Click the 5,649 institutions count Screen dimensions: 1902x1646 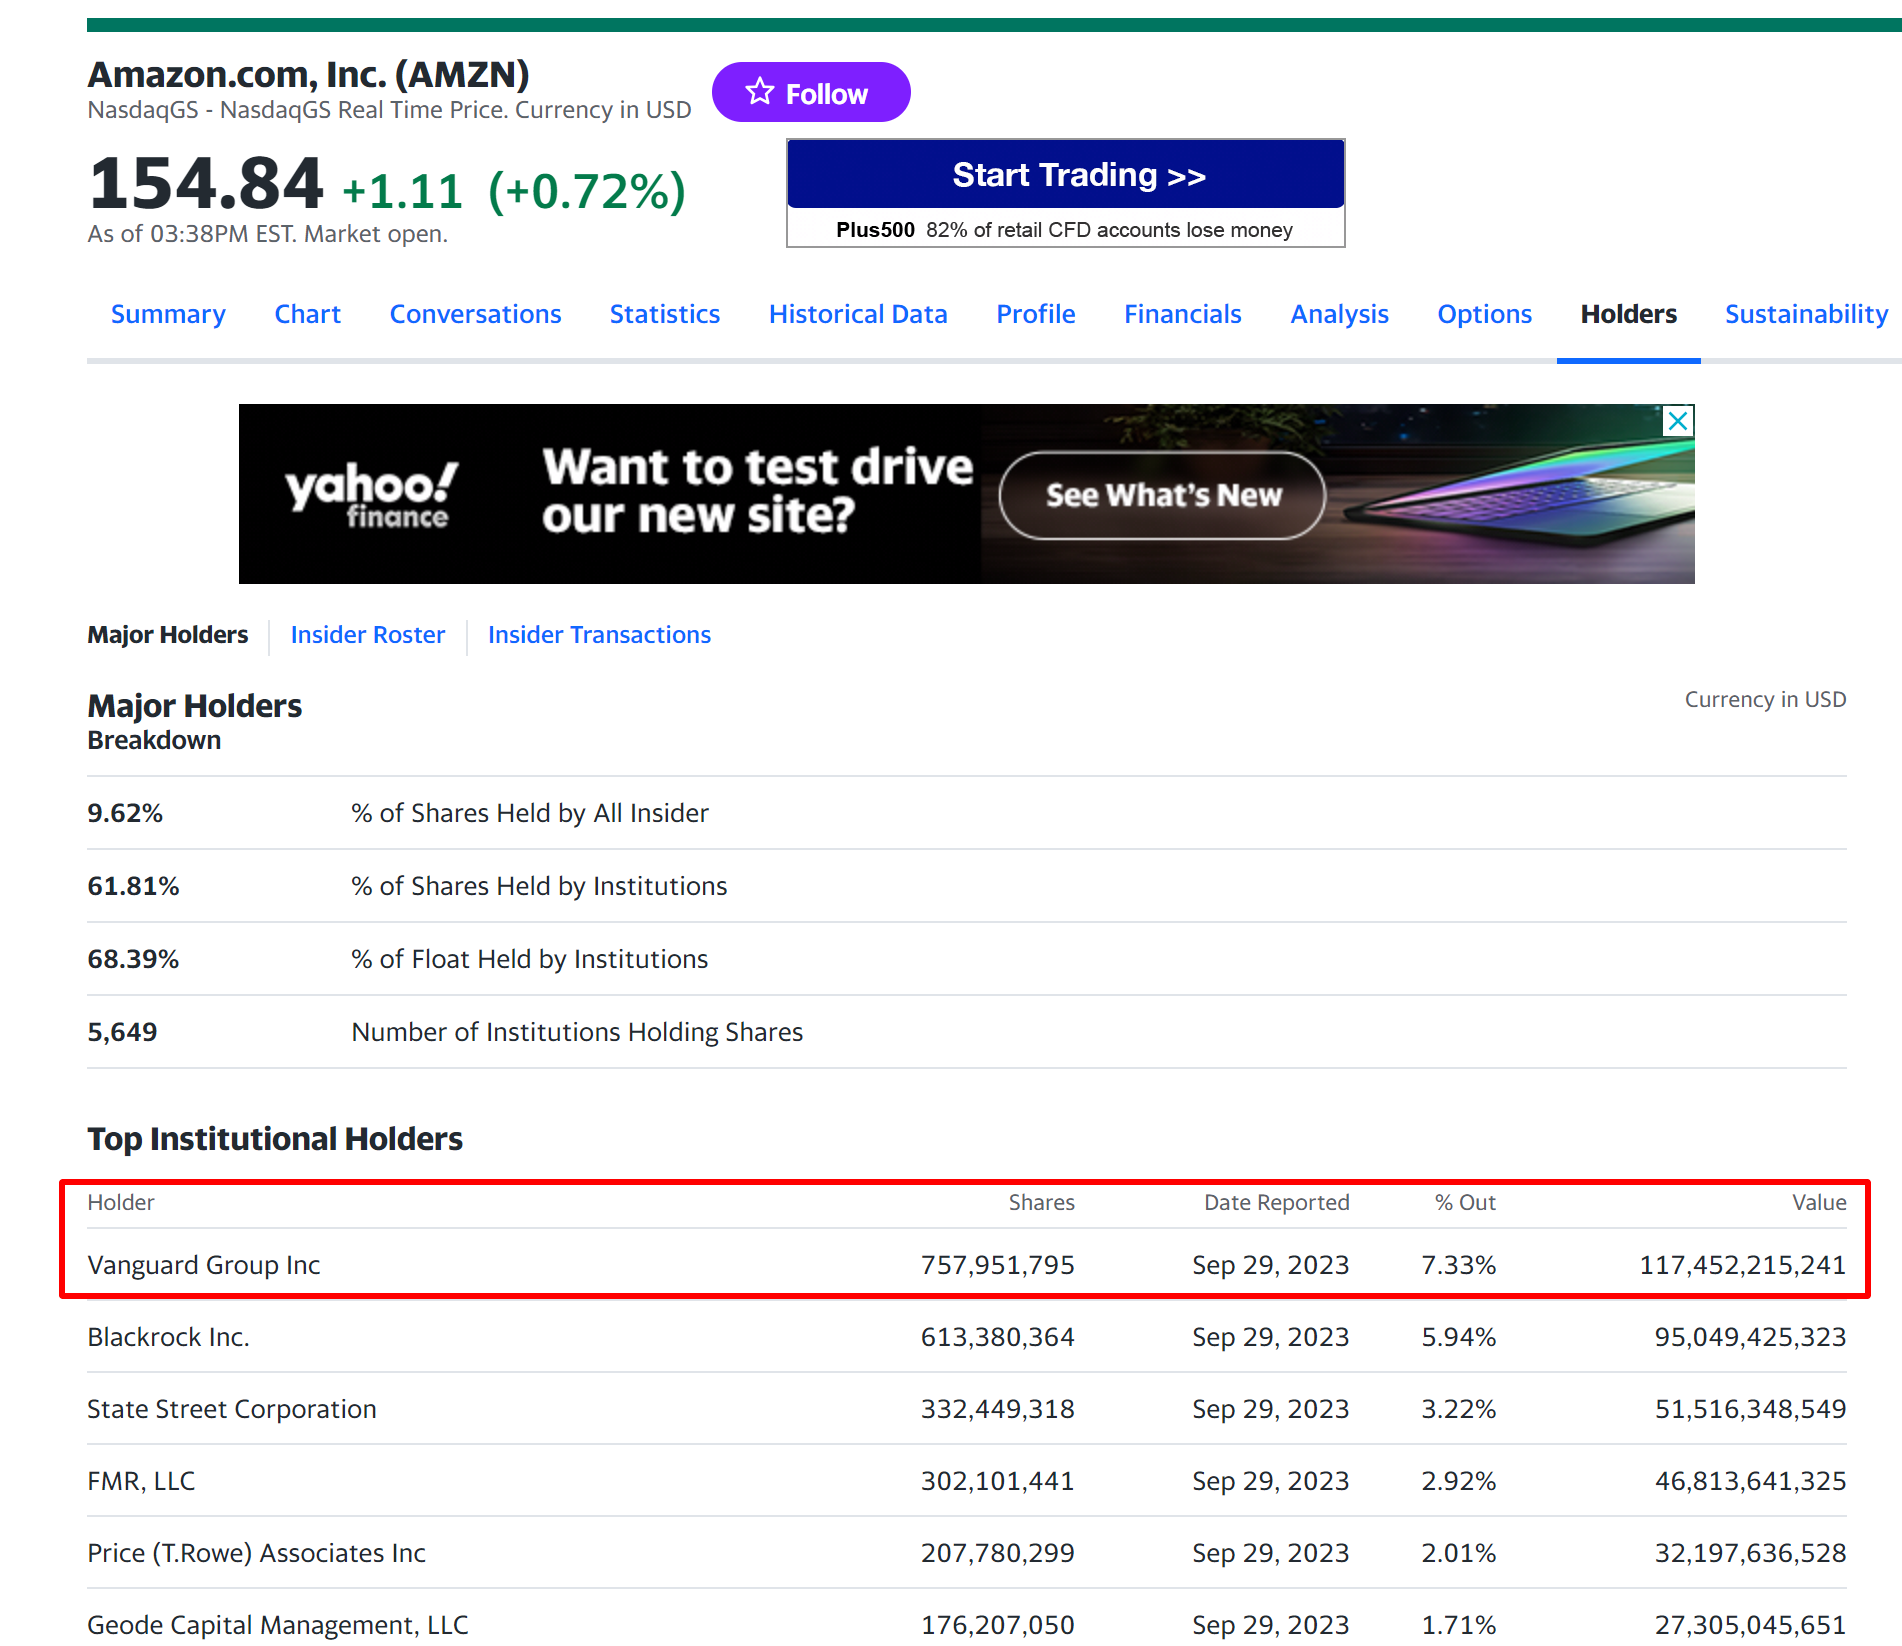click(x=122, y=1032)
